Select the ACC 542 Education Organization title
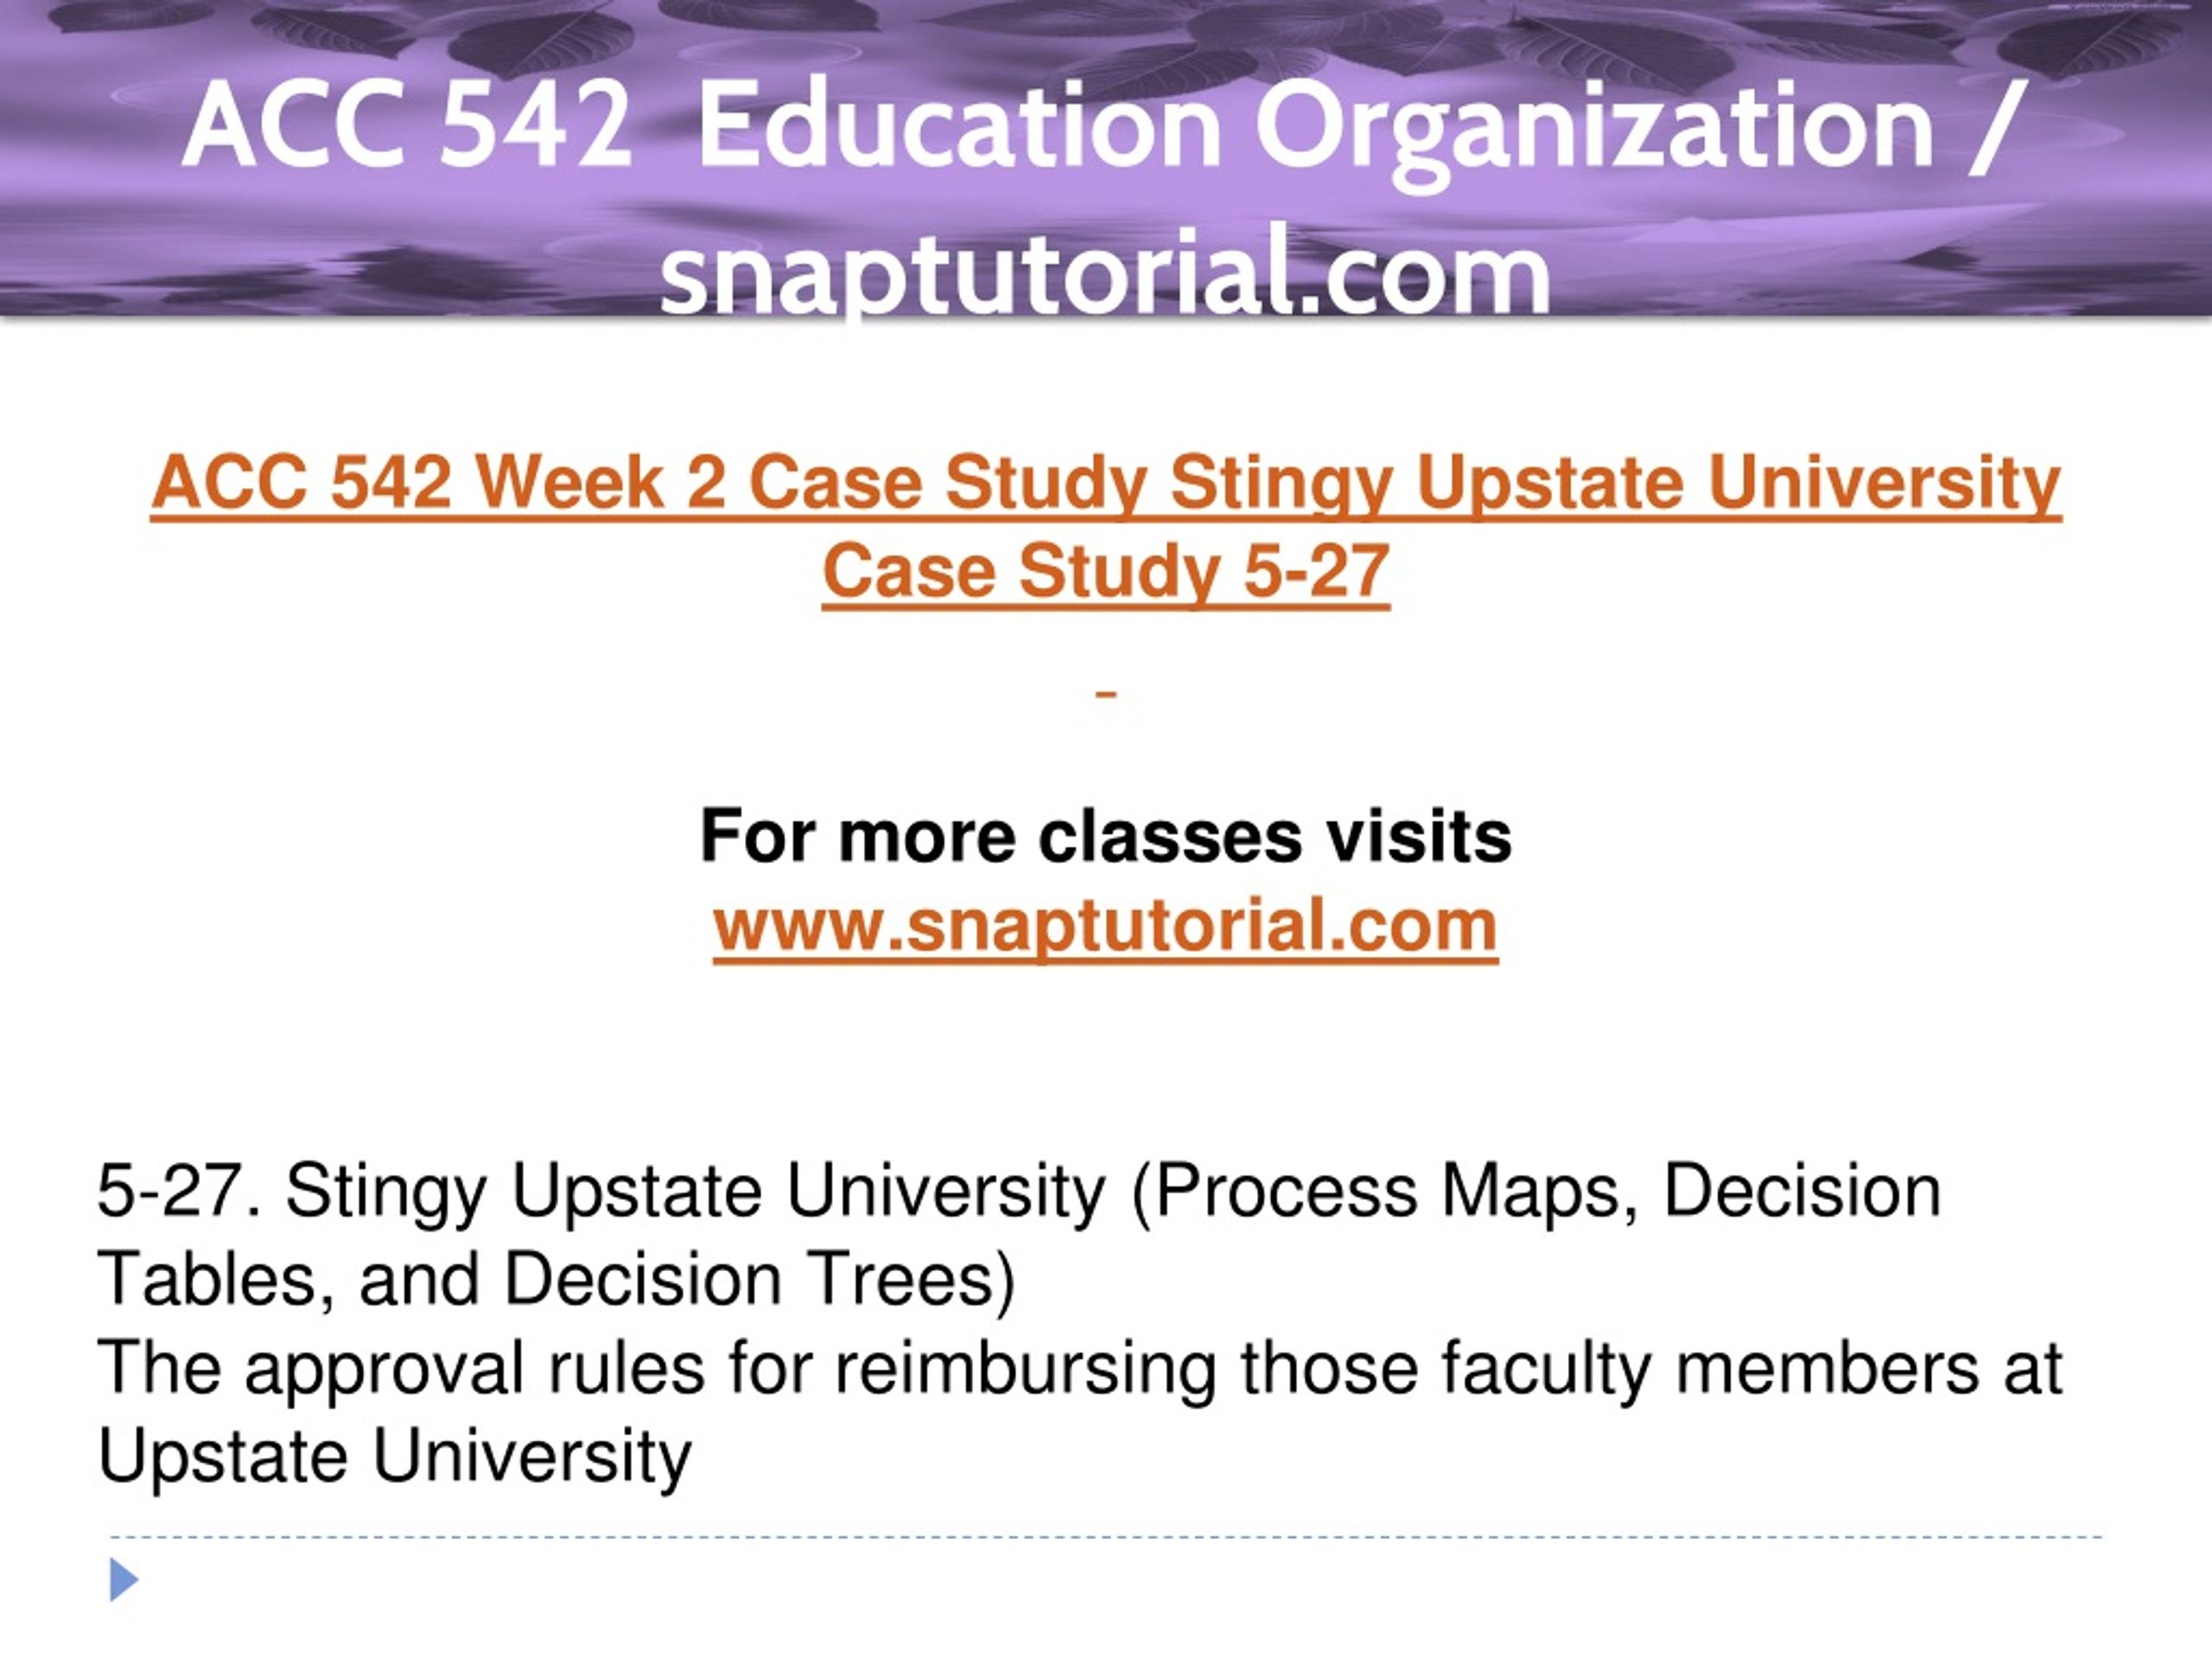The height and width of the screenshot is (1659, 2212). click(1106, 126)
